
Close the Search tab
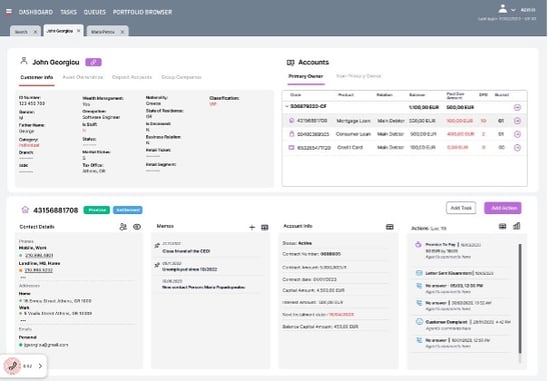[x=35, y=32]
